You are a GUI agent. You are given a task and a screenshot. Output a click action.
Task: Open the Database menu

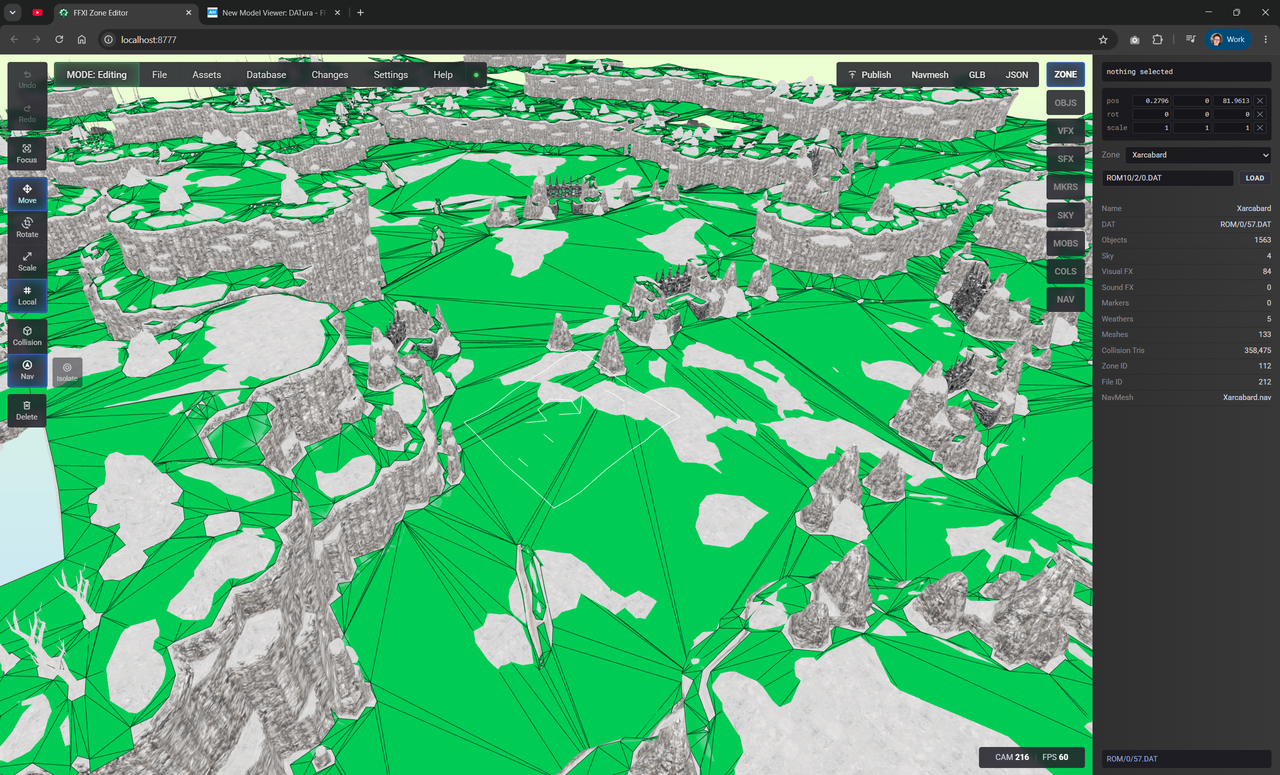(x=266, y=75)
